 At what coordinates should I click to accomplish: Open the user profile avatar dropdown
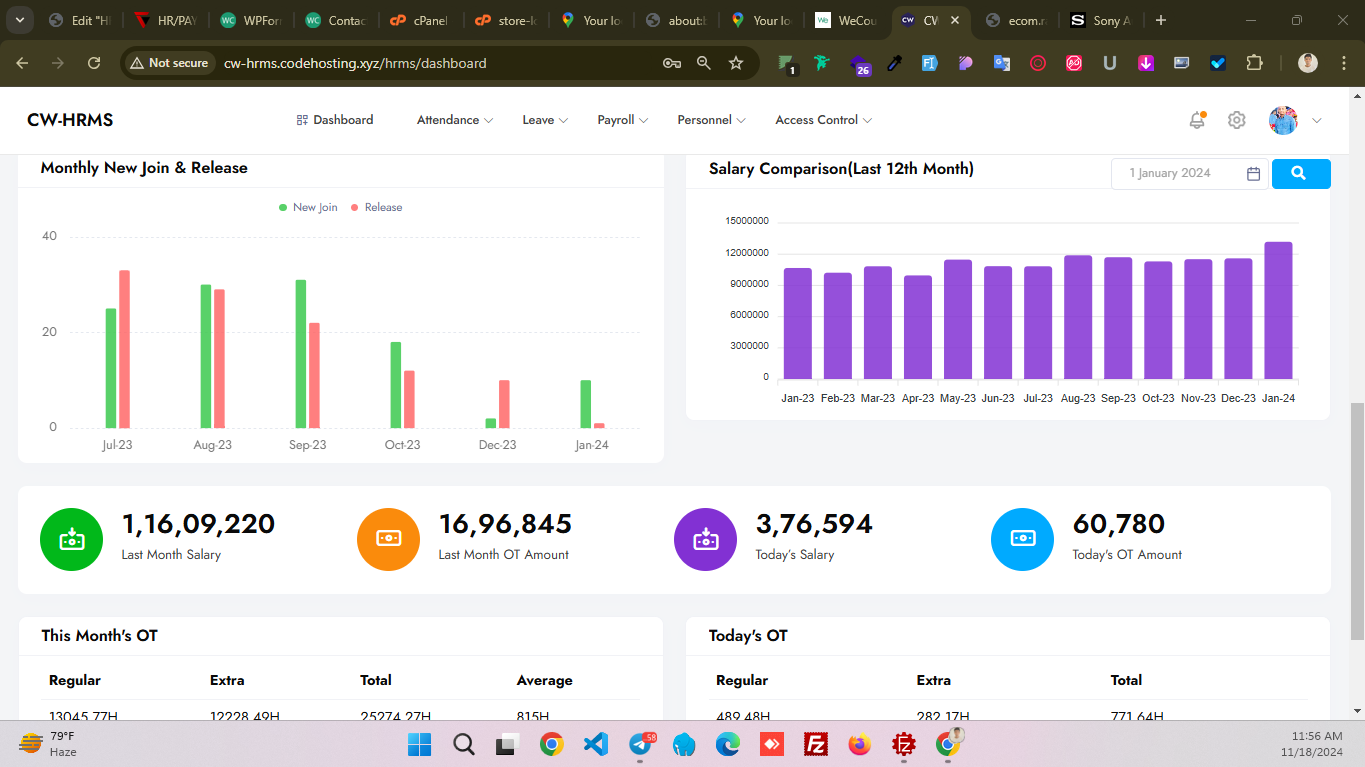pyautogui.click(x=1295, y=120)
